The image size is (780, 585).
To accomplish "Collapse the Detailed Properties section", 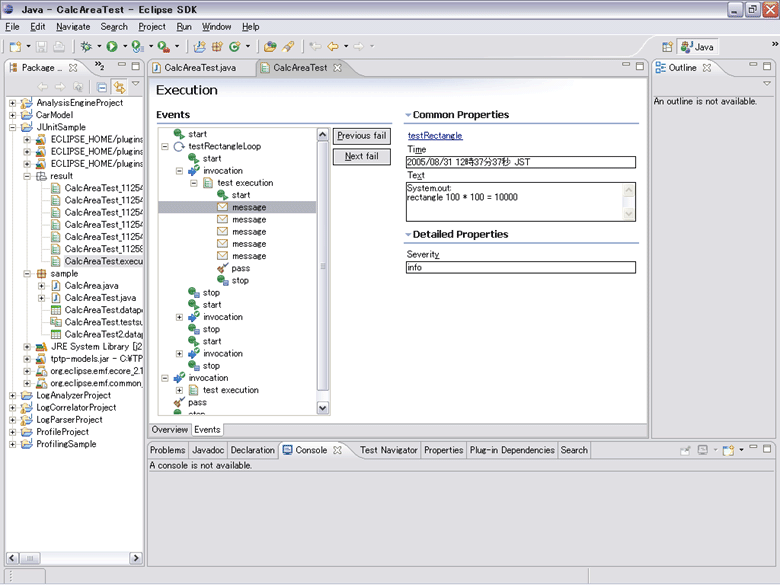I will (x=408, y=234).
